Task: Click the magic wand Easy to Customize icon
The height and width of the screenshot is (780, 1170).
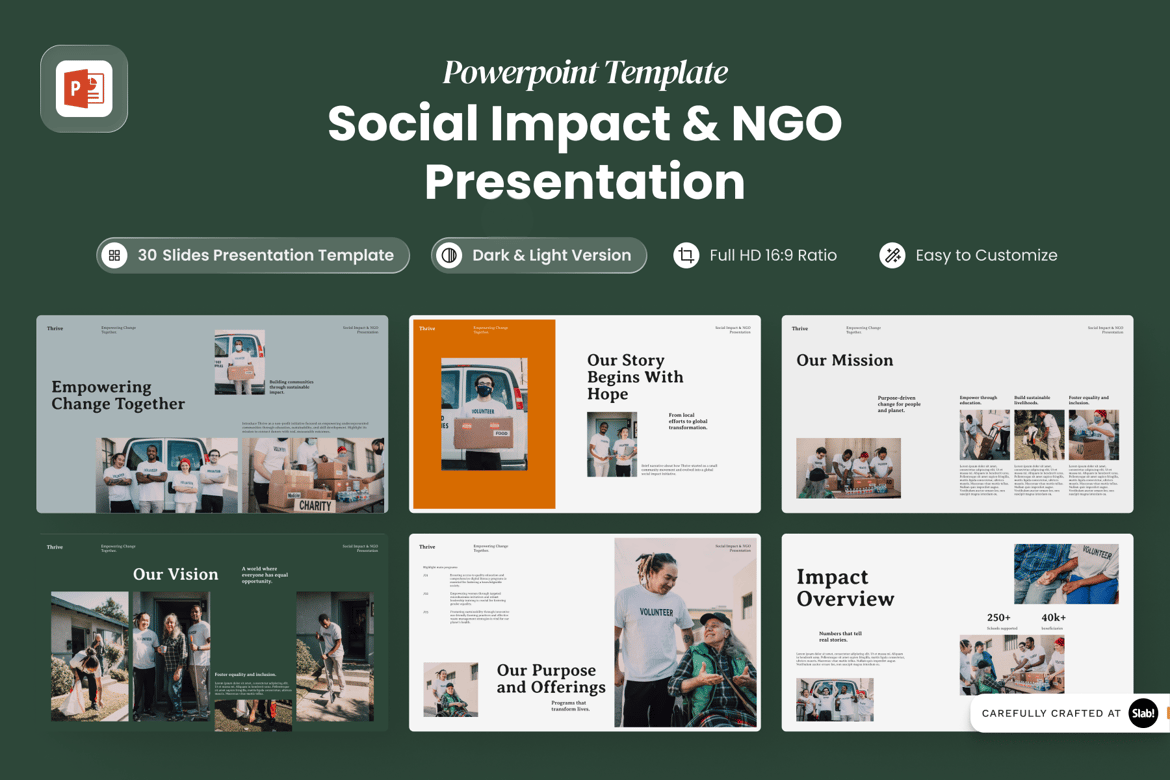Action: click(x=892, y=255)
